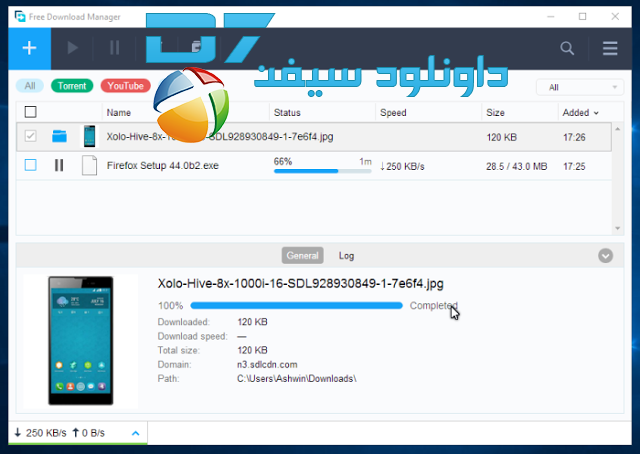Image resolution: width=640 pixels, height=454 pixels.
Task: Click path C:\Users\Ashwin\Downloads\
Action: click(297, 378)
